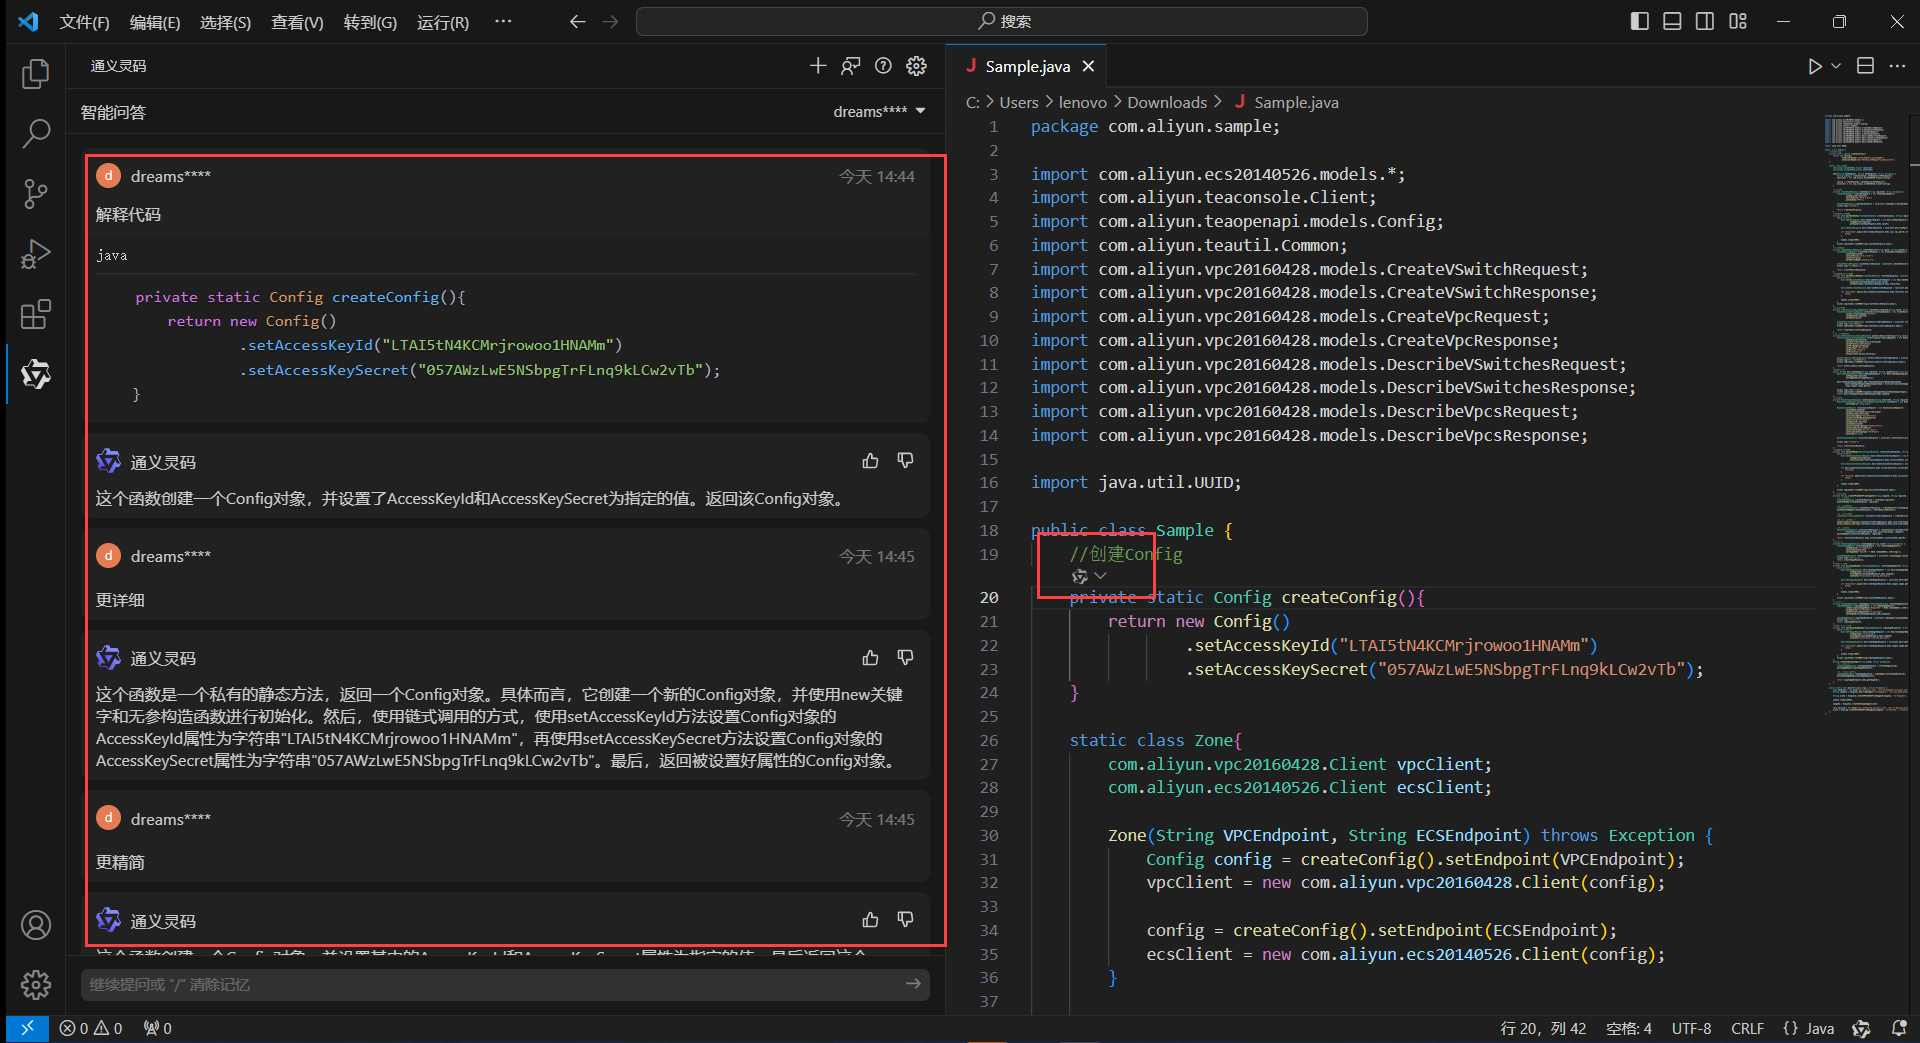
Task: Expand Downloads breadcrumb
Action: click(1167, 102)
